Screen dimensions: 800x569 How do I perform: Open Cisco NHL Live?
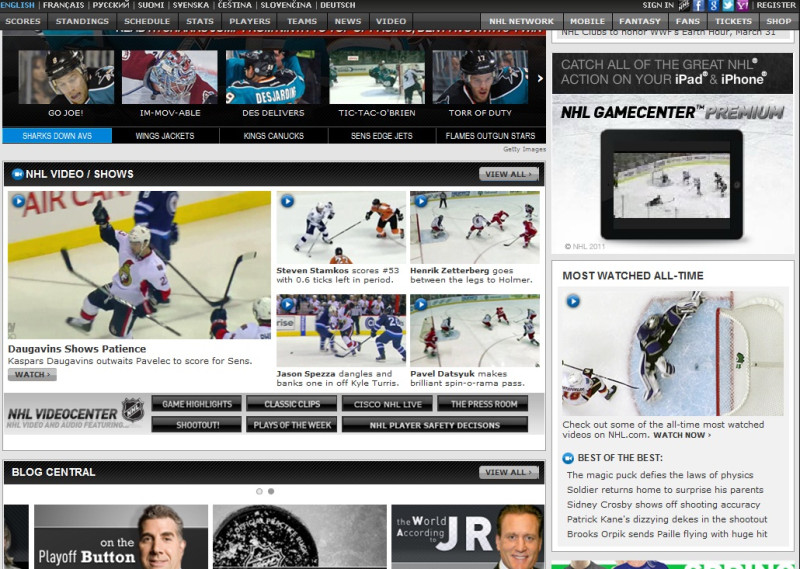[387, 404]
